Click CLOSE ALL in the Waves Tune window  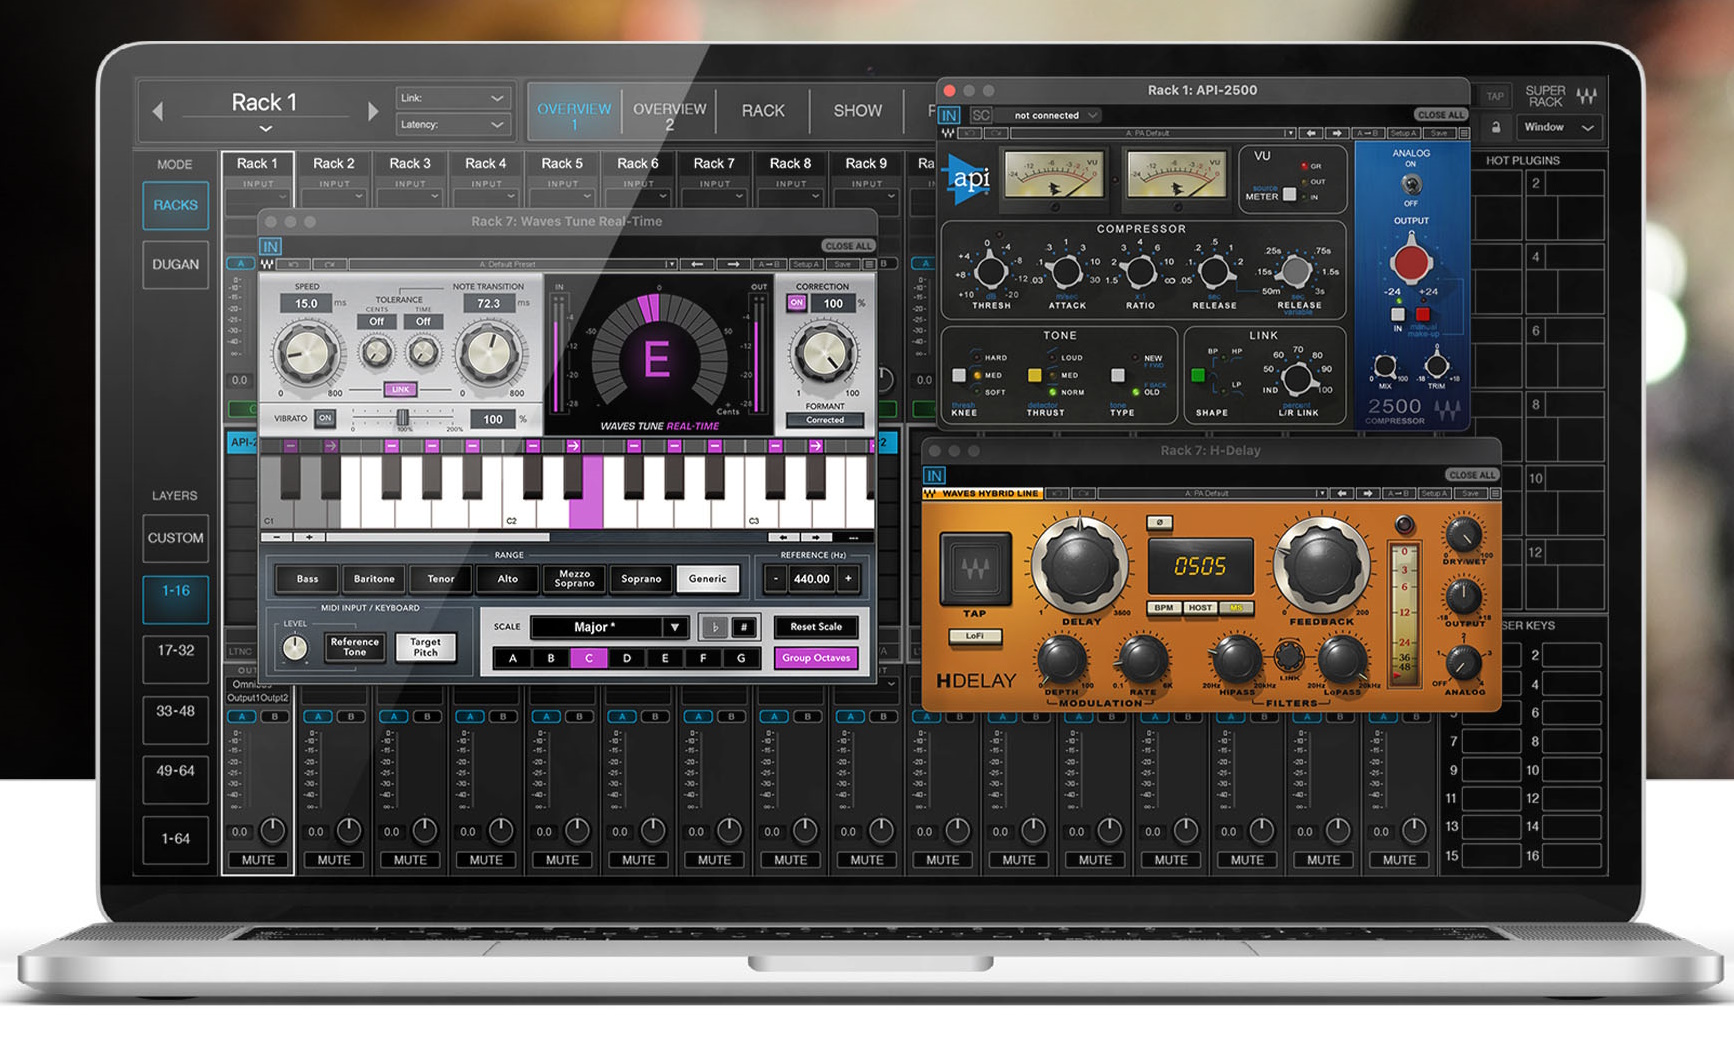848,246
